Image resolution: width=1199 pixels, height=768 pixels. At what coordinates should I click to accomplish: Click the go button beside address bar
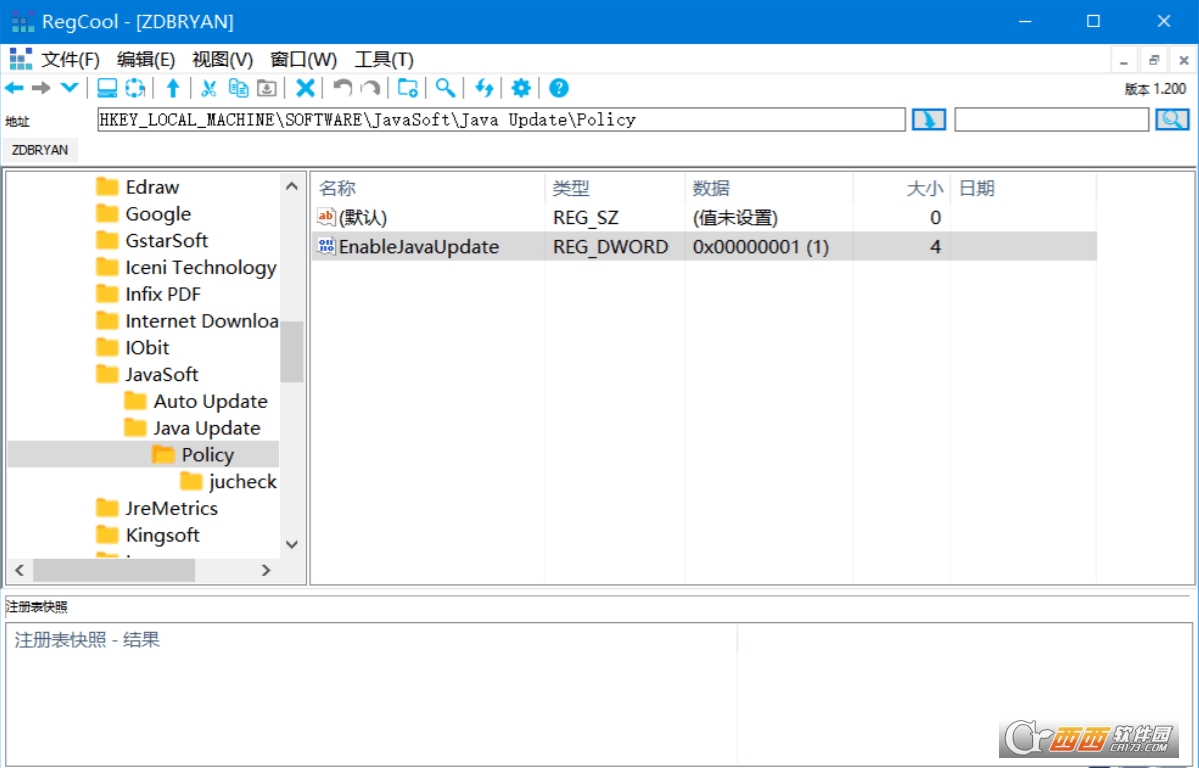(x=928, y=120)
